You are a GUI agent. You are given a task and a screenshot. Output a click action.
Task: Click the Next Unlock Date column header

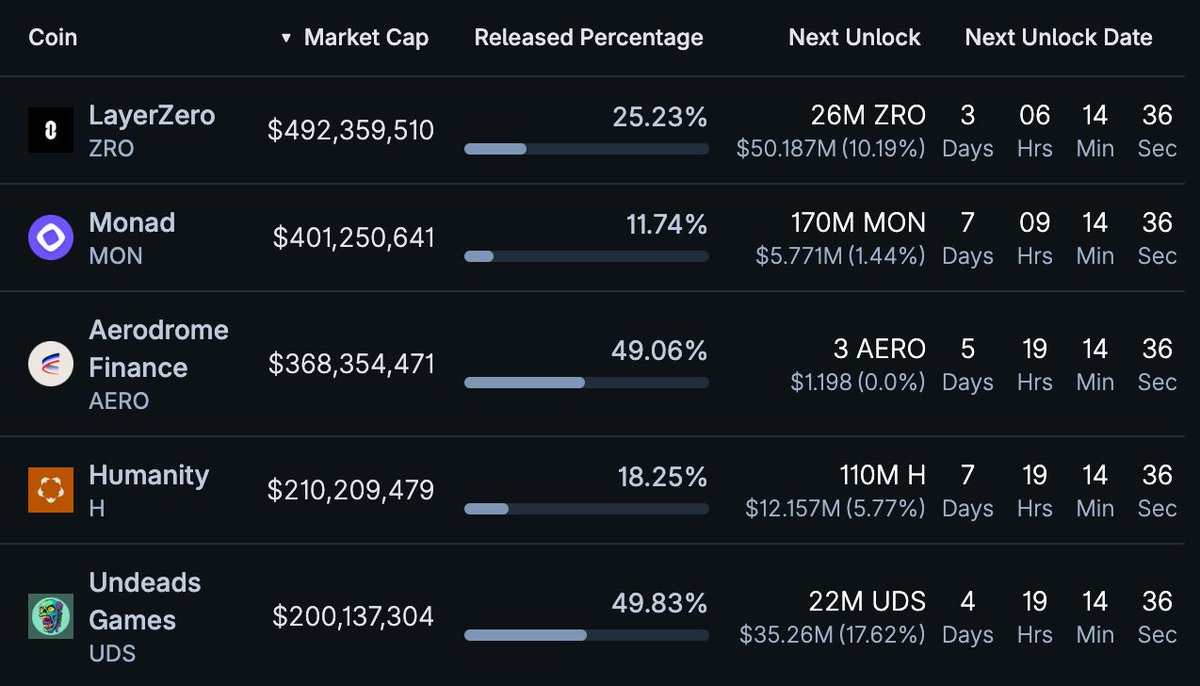click(1058, 38)
